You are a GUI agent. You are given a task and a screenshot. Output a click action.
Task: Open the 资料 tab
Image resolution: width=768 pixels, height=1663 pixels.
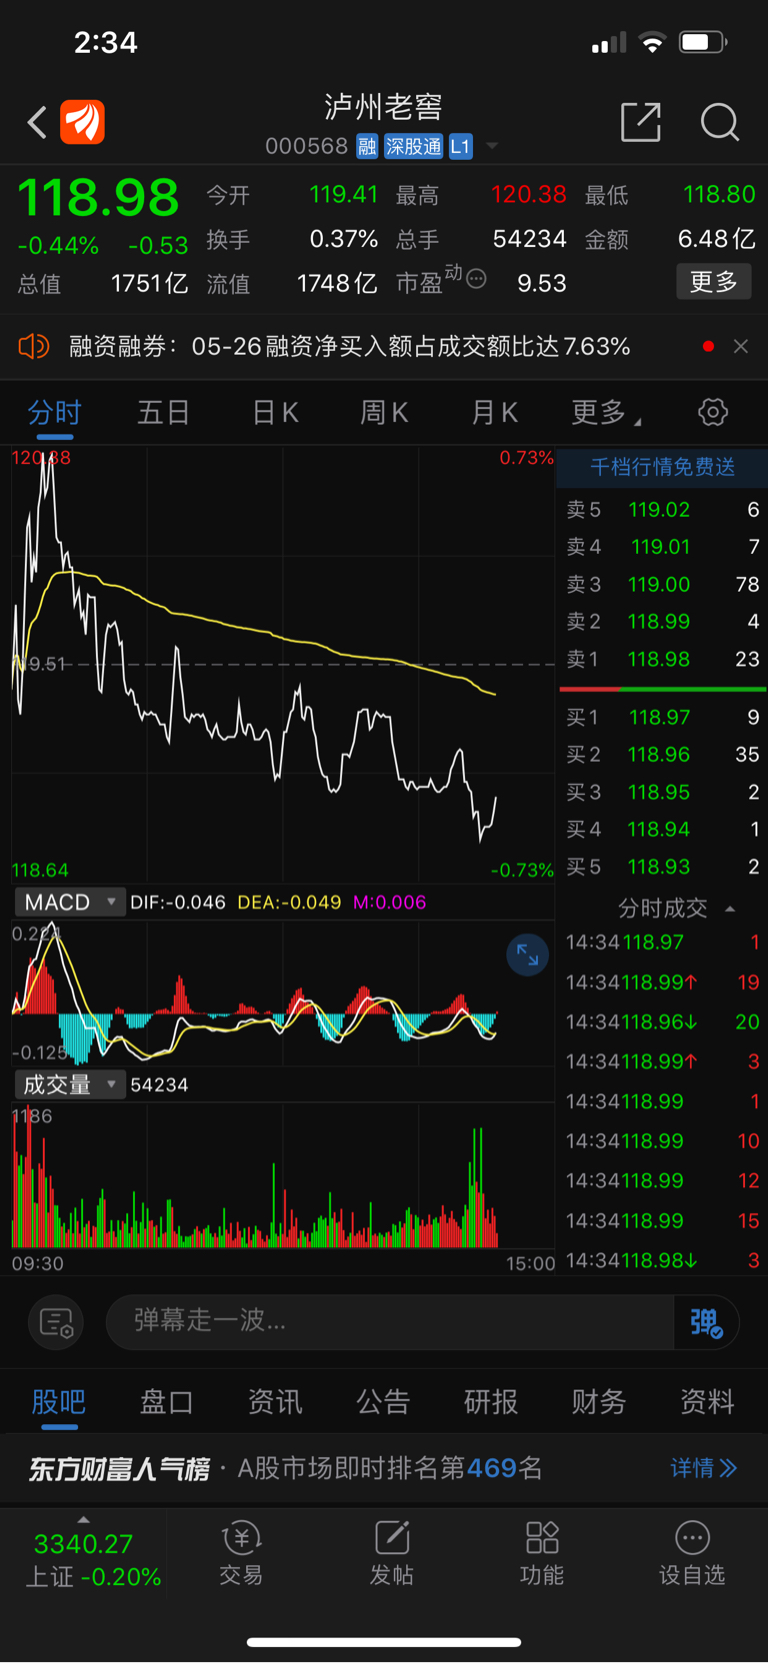click(x=707, y=1402)
